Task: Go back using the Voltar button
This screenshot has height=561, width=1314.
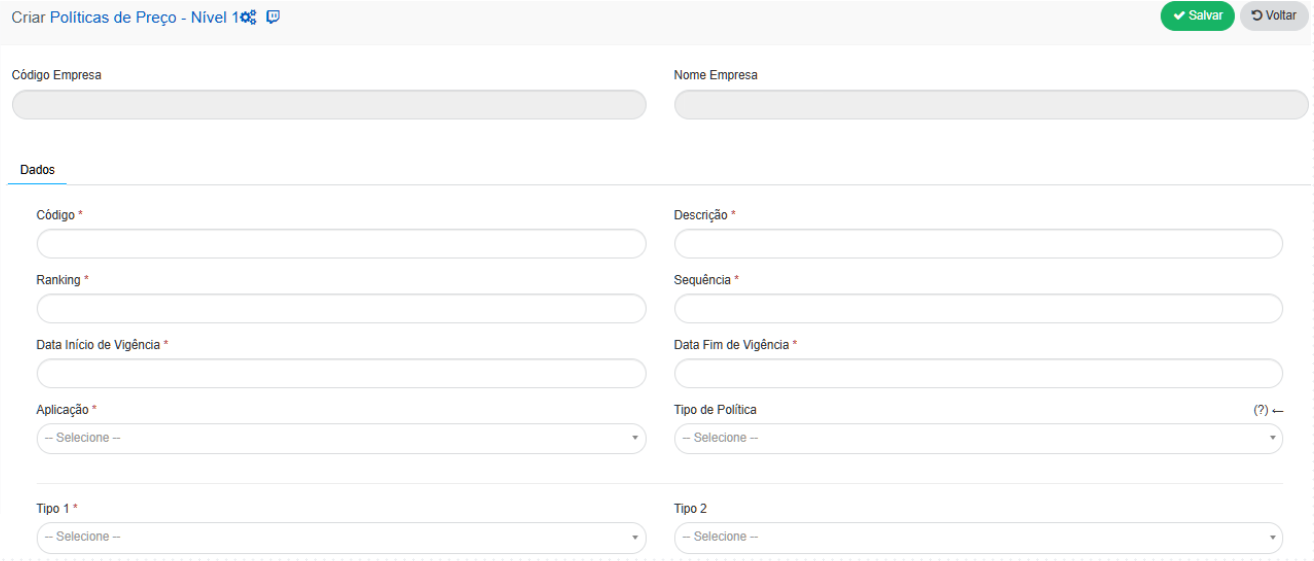Action: [x=1274, y=16]
